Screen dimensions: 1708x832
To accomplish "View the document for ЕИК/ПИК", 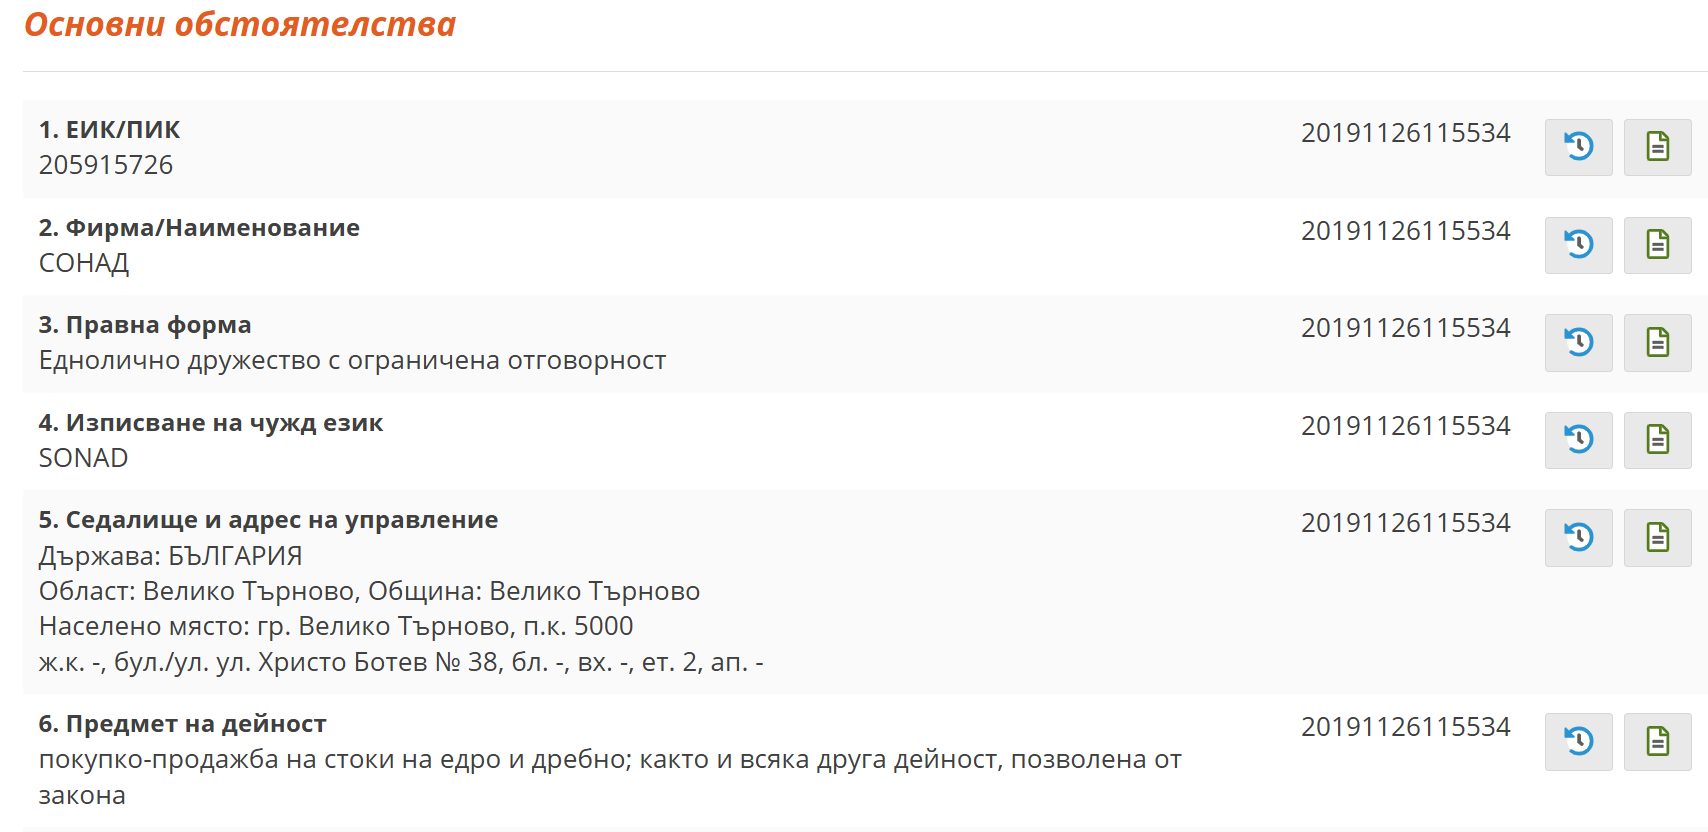I will [1659, 146].
